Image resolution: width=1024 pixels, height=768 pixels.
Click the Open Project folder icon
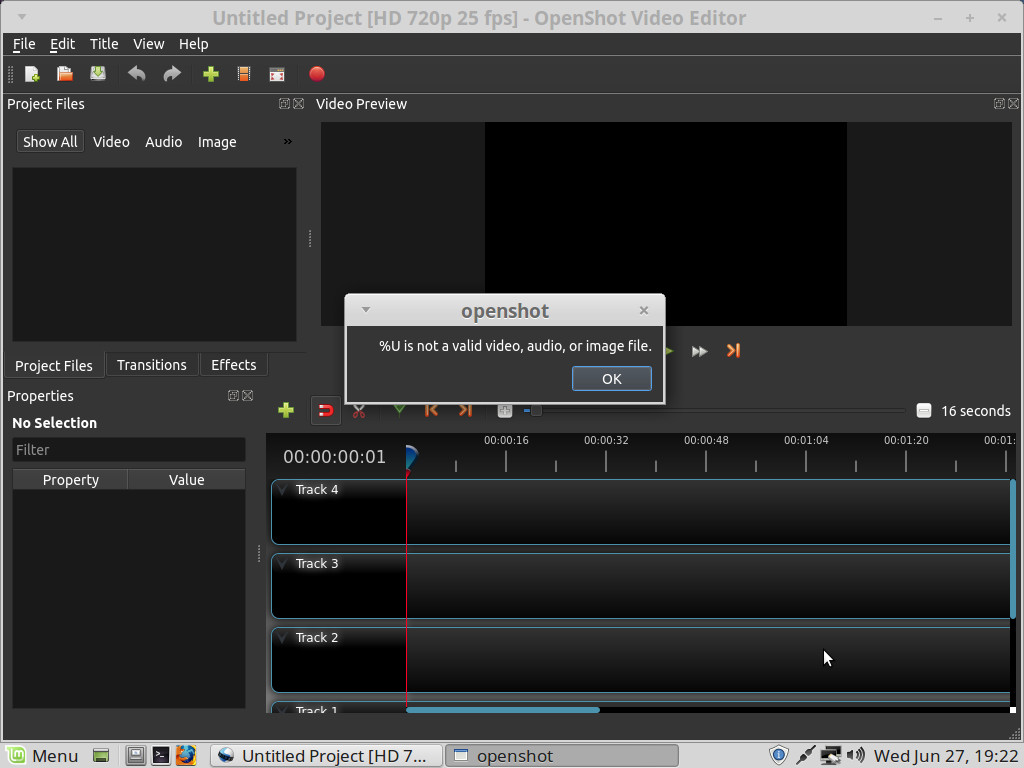click(65, 74)
